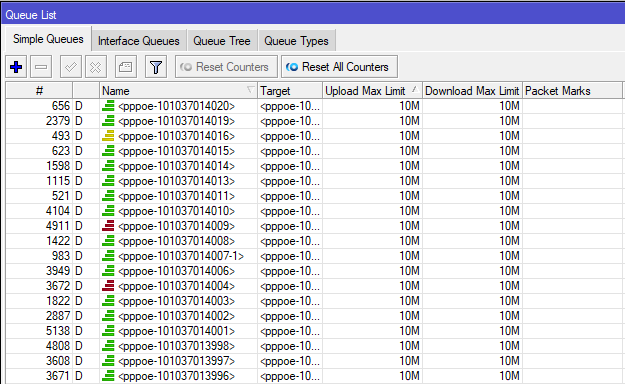Image resolution: width=625 pixels, height=384 pixels.
Task: Click Reset All Counters button
Action: [339, 67]
